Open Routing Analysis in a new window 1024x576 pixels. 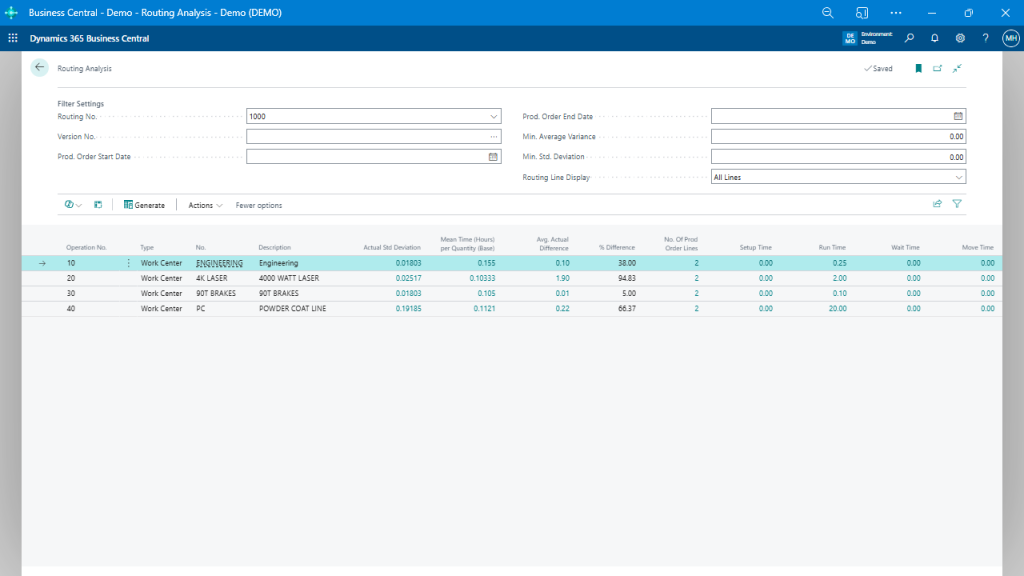(x=937, y=67)
